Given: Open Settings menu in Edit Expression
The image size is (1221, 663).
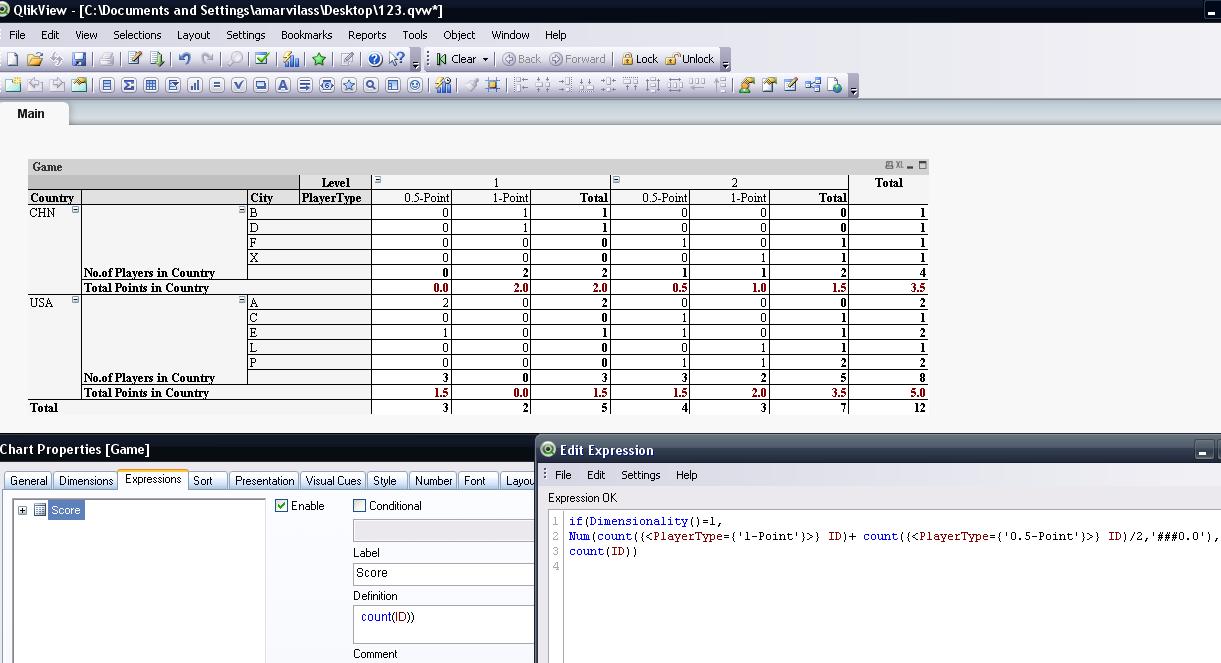Looking at the screenshot, I should 640,475.
